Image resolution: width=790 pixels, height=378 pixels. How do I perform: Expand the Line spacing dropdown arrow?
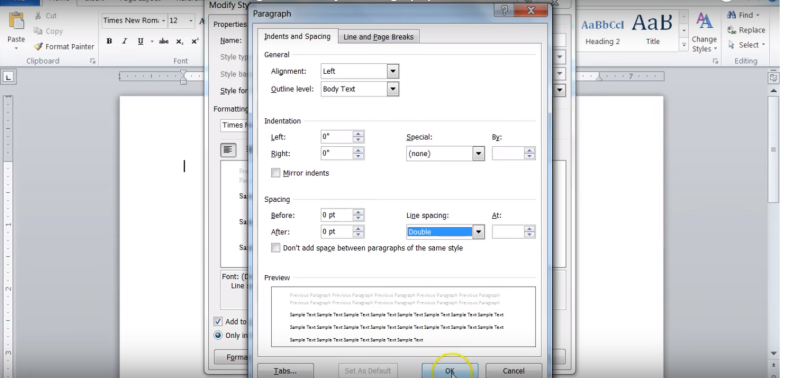click(x=478, y=232)
